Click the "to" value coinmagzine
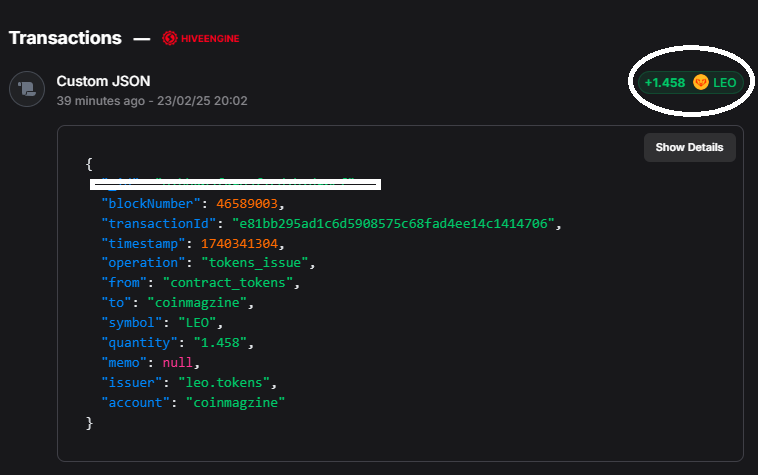This screenshot has height=475, width=758. point(197,303)
